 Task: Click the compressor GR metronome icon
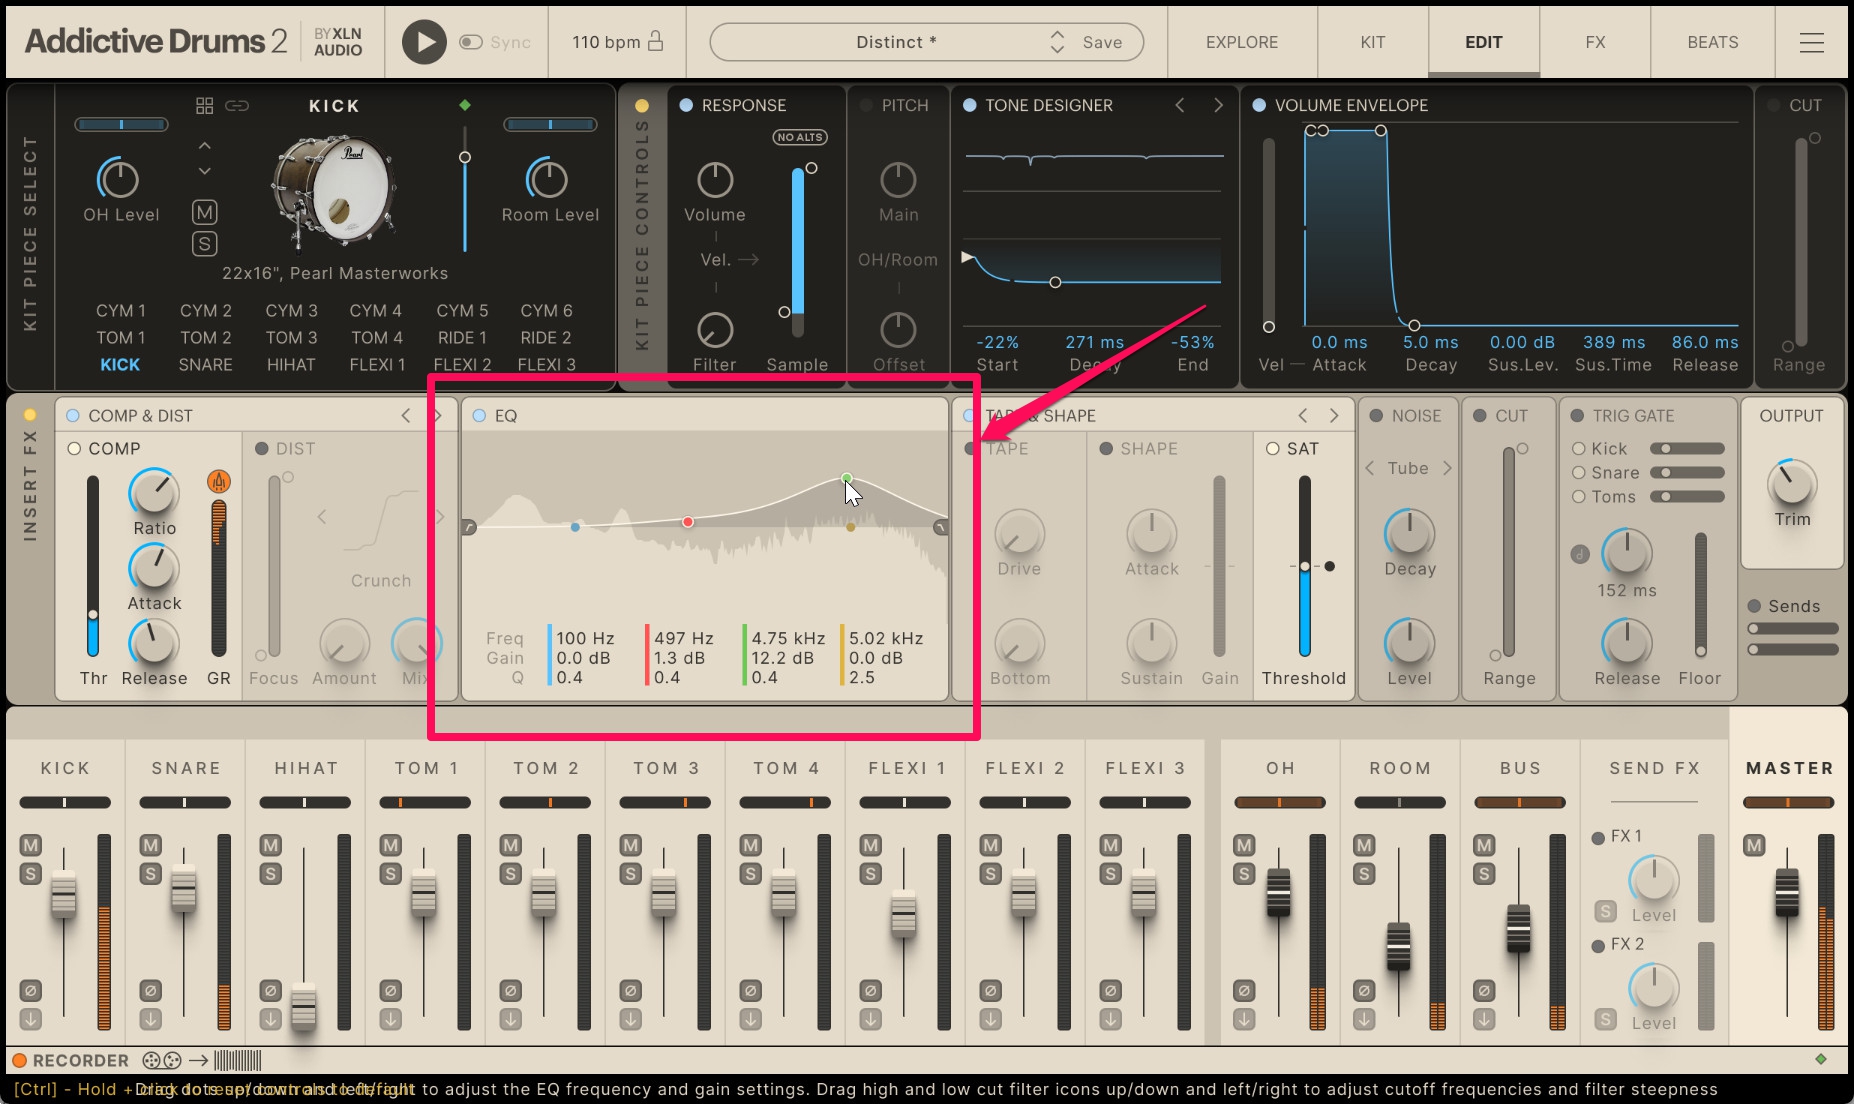click(x=218, y=482)
